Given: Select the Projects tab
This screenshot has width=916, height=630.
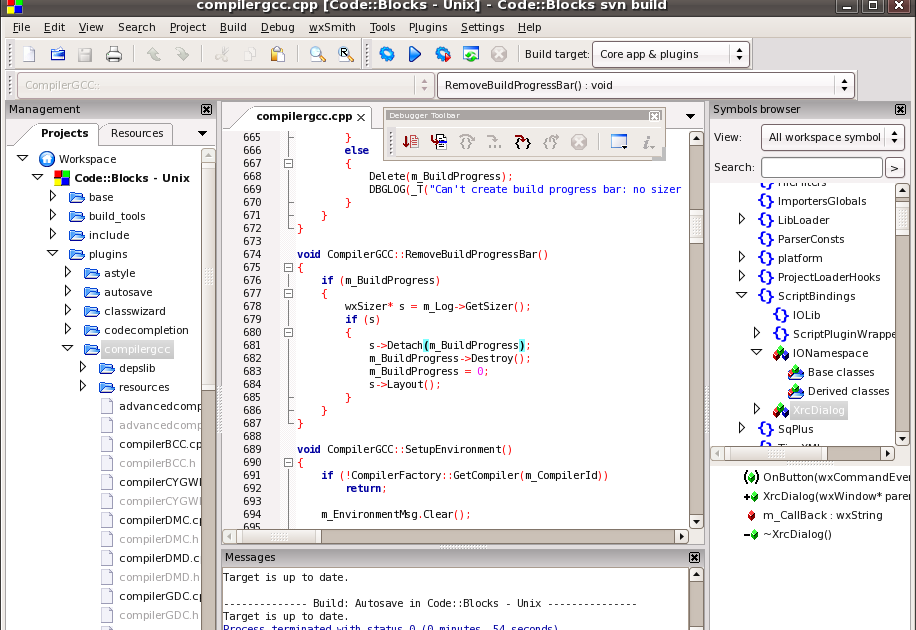Looking at the screenshot, I should tap(64, 133).
